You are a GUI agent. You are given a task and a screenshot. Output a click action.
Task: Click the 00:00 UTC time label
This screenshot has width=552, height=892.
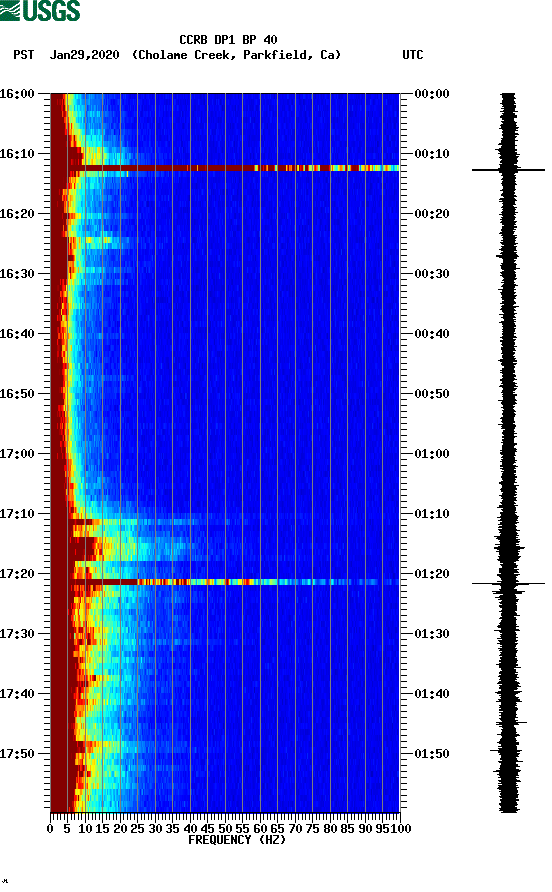432,94
